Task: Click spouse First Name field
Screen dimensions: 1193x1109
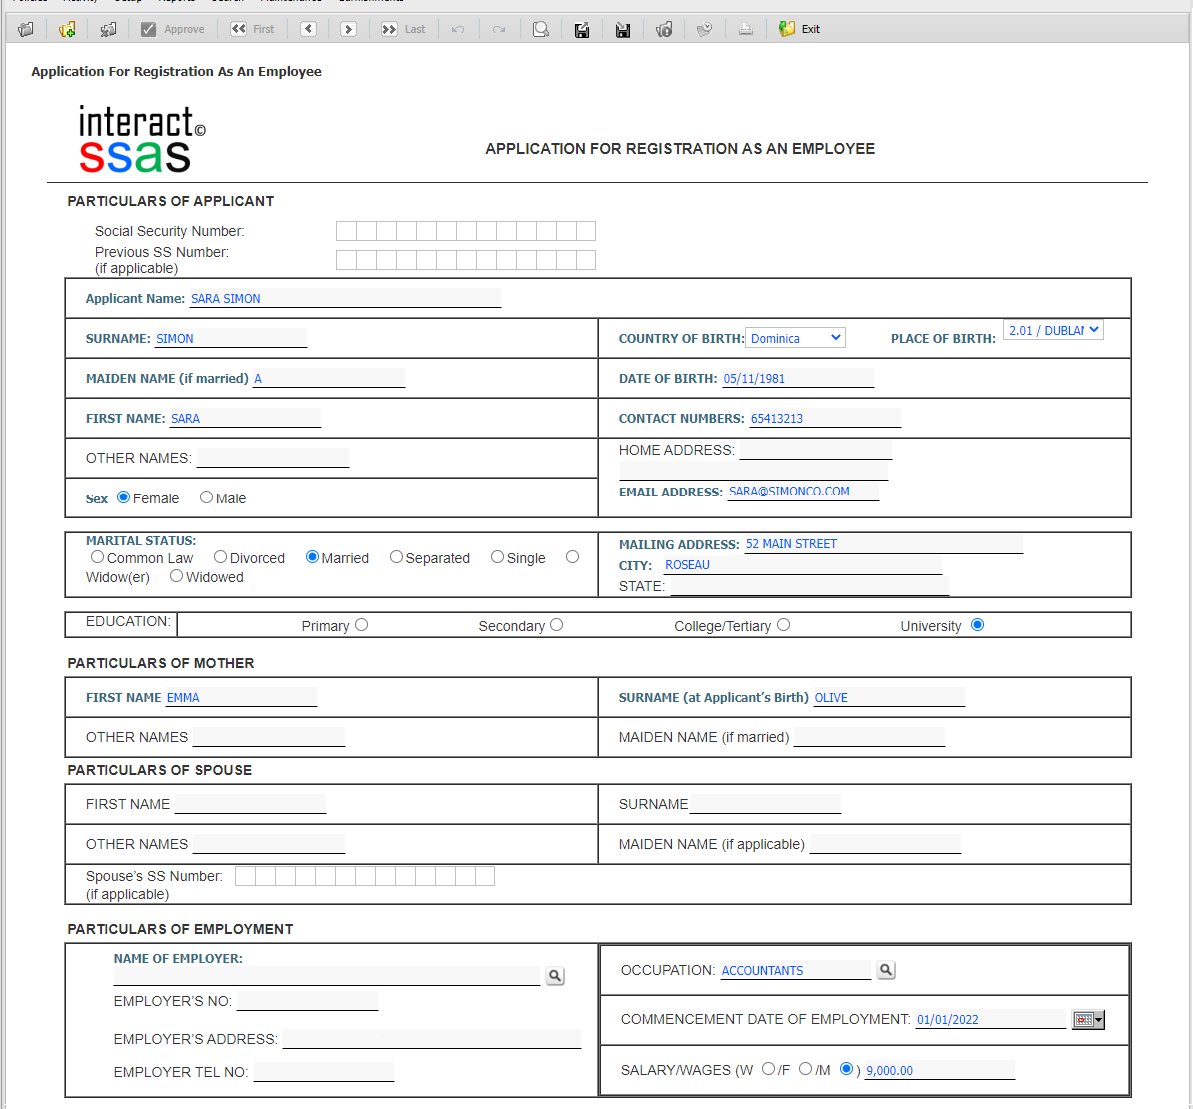Action: point(250,804)
